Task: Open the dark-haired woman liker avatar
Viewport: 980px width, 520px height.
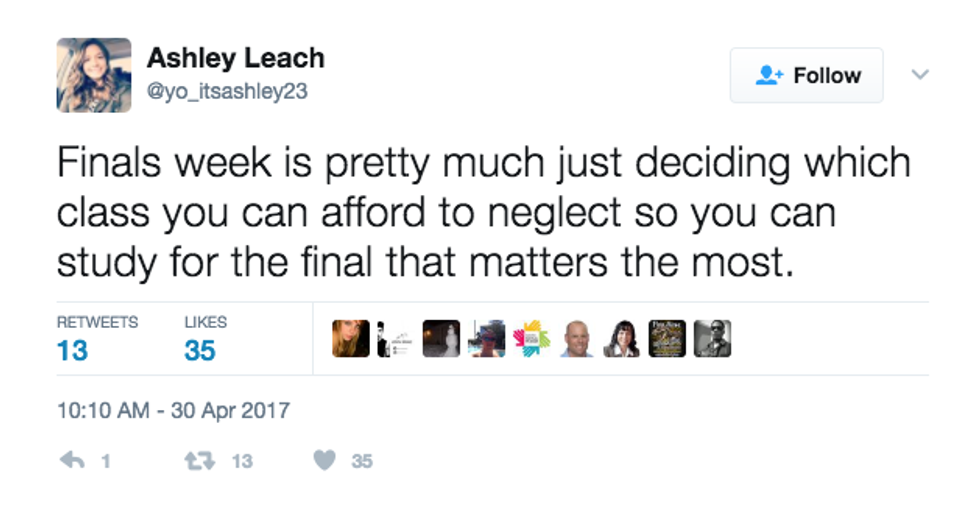Action: pyautogui.click(x=621, y=338)
